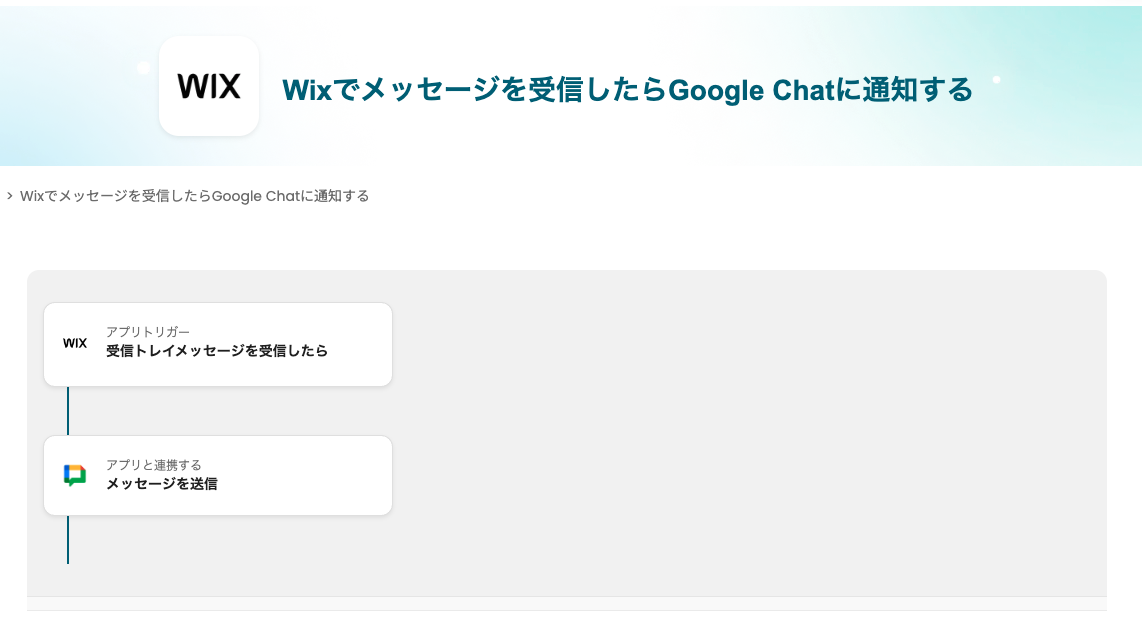
Task: Open the メッセージを送信 action step
Action: (x=162, y=484)
